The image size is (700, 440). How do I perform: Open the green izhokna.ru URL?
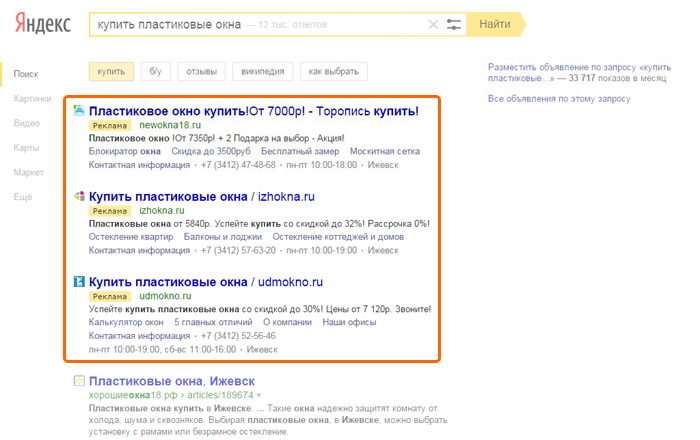(x=162, y=210)
